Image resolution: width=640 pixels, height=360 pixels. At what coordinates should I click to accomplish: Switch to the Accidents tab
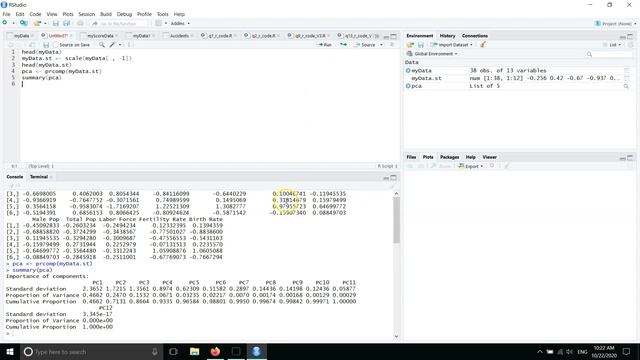(x=179, y=36)
